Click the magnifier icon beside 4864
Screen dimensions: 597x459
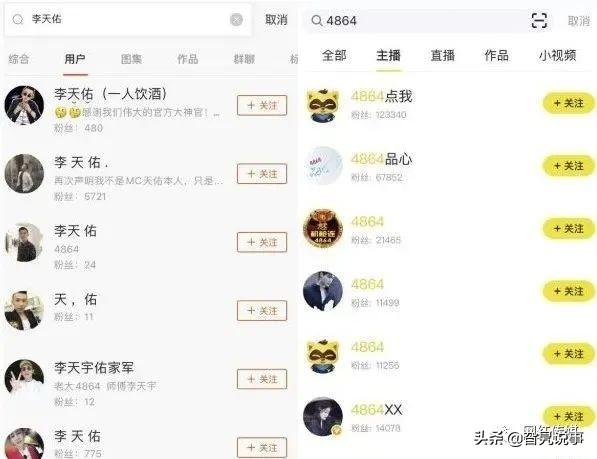(x=317, y=21)
